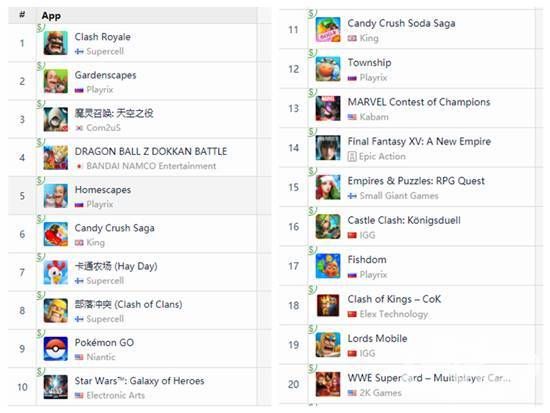Open the Candy Crush Soda Saga icon

click(x=328, y=29)
